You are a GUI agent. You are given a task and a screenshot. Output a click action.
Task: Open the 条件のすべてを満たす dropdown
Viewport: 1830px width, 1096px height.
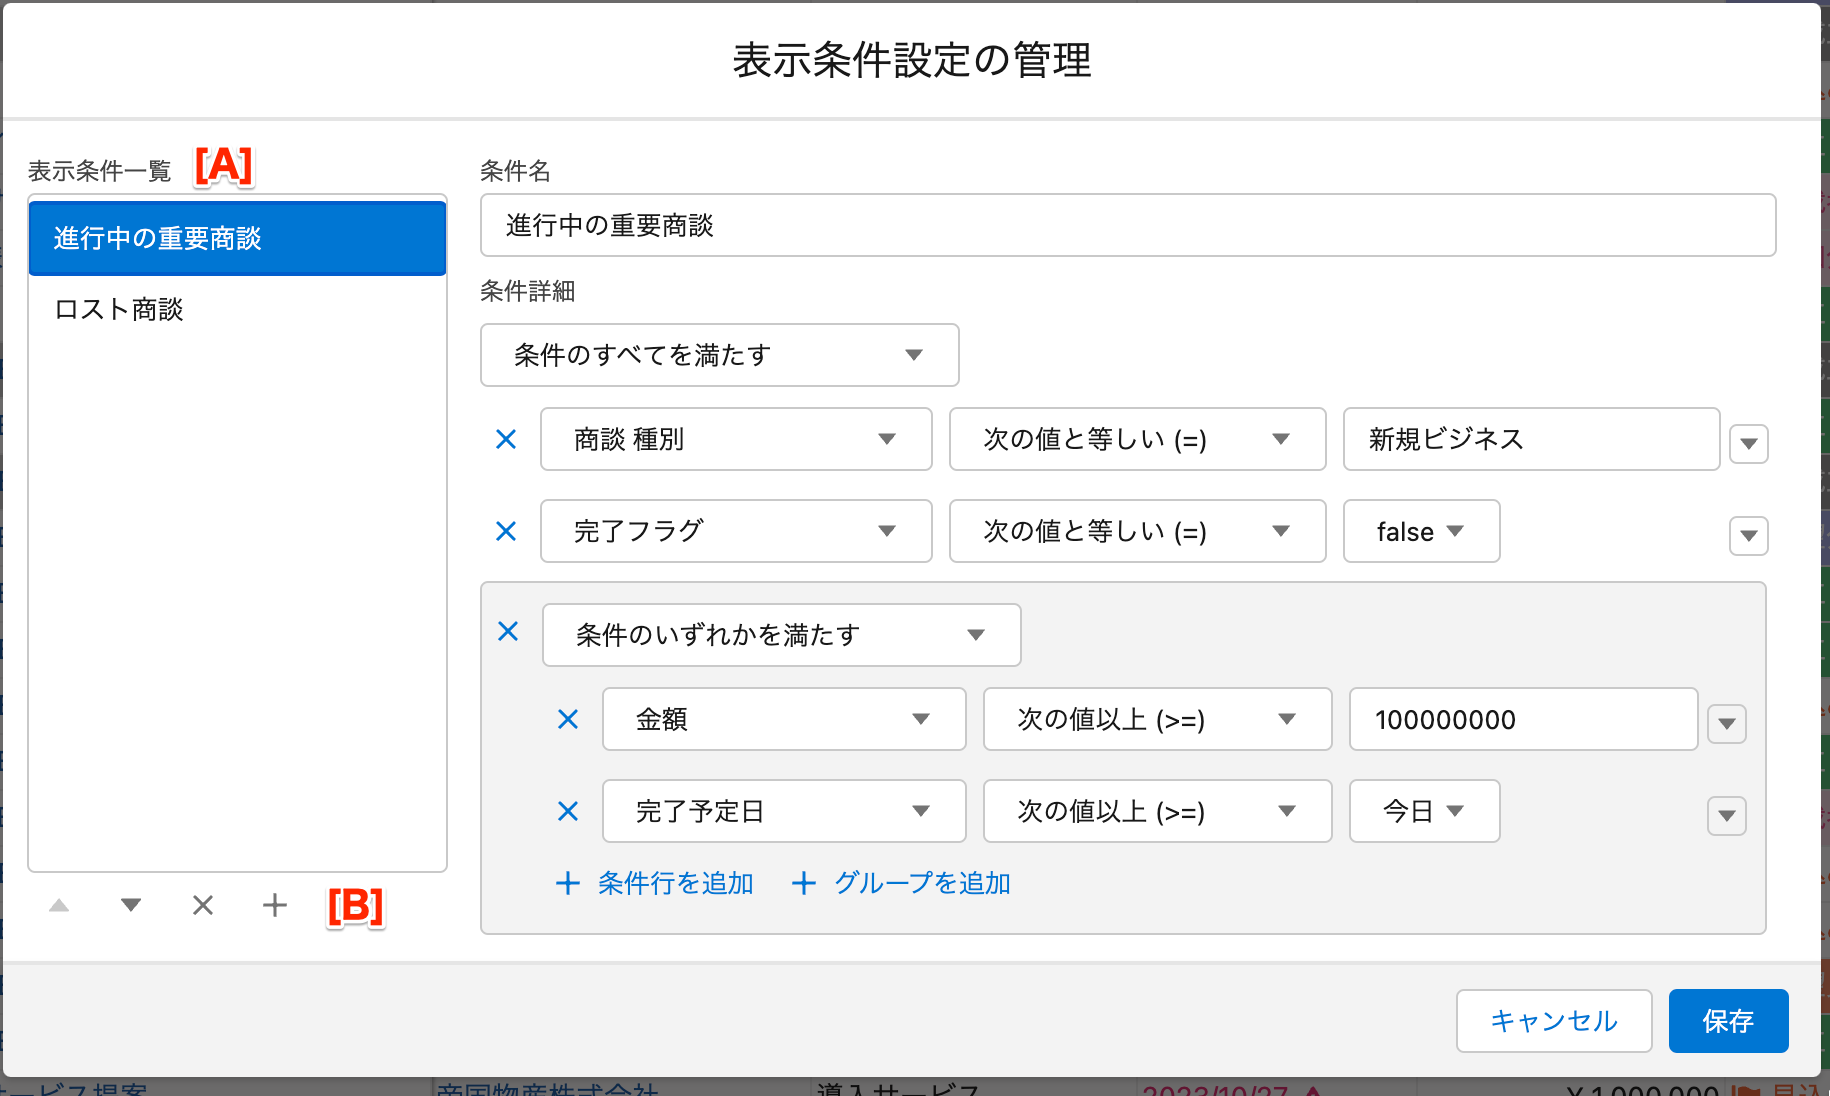[719, 355]
